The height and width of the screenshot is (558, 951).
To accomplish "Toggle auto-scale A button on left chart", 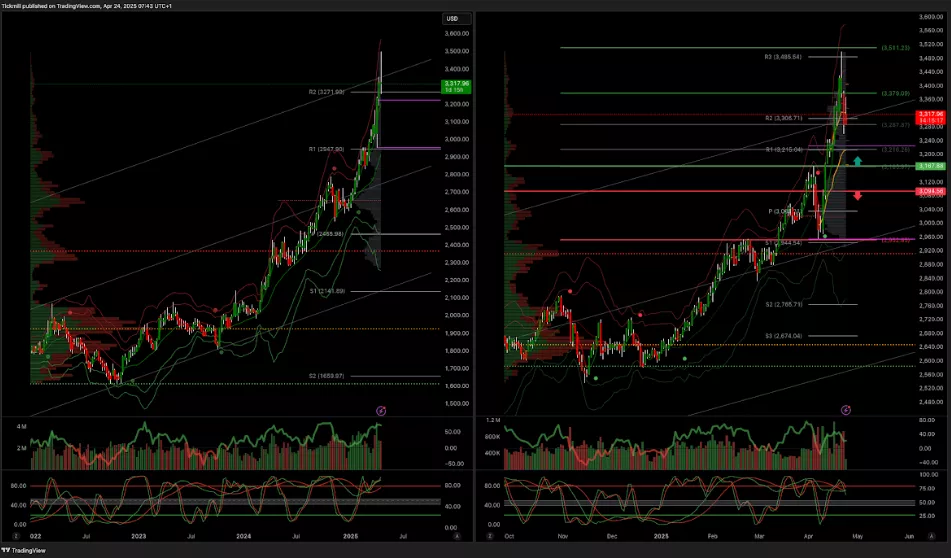I will click(458, 536).
